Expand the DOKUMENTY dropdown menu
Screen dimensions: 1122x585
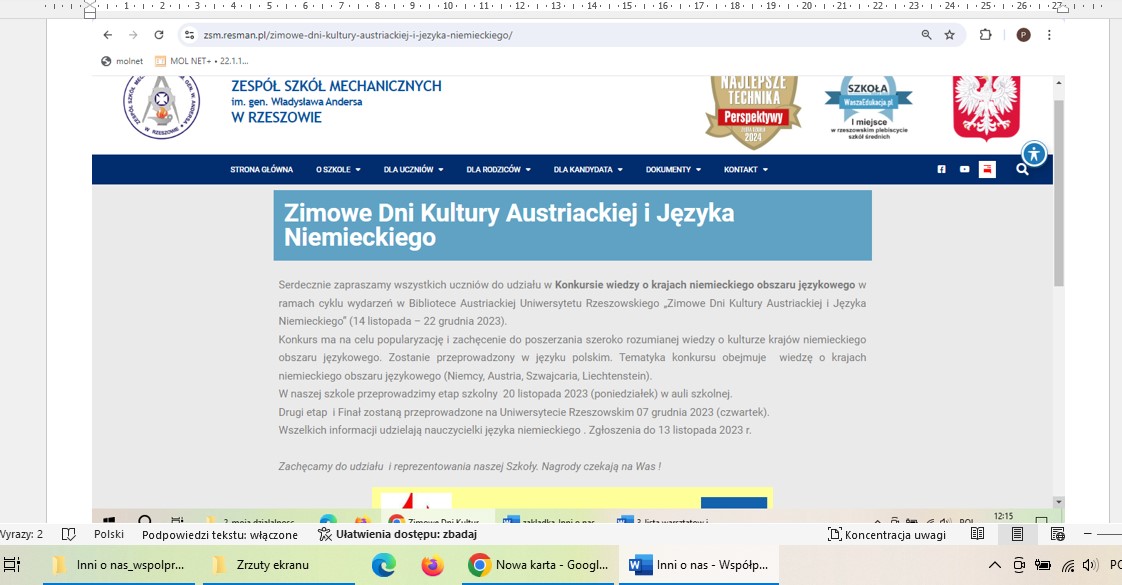pos(673,170)
